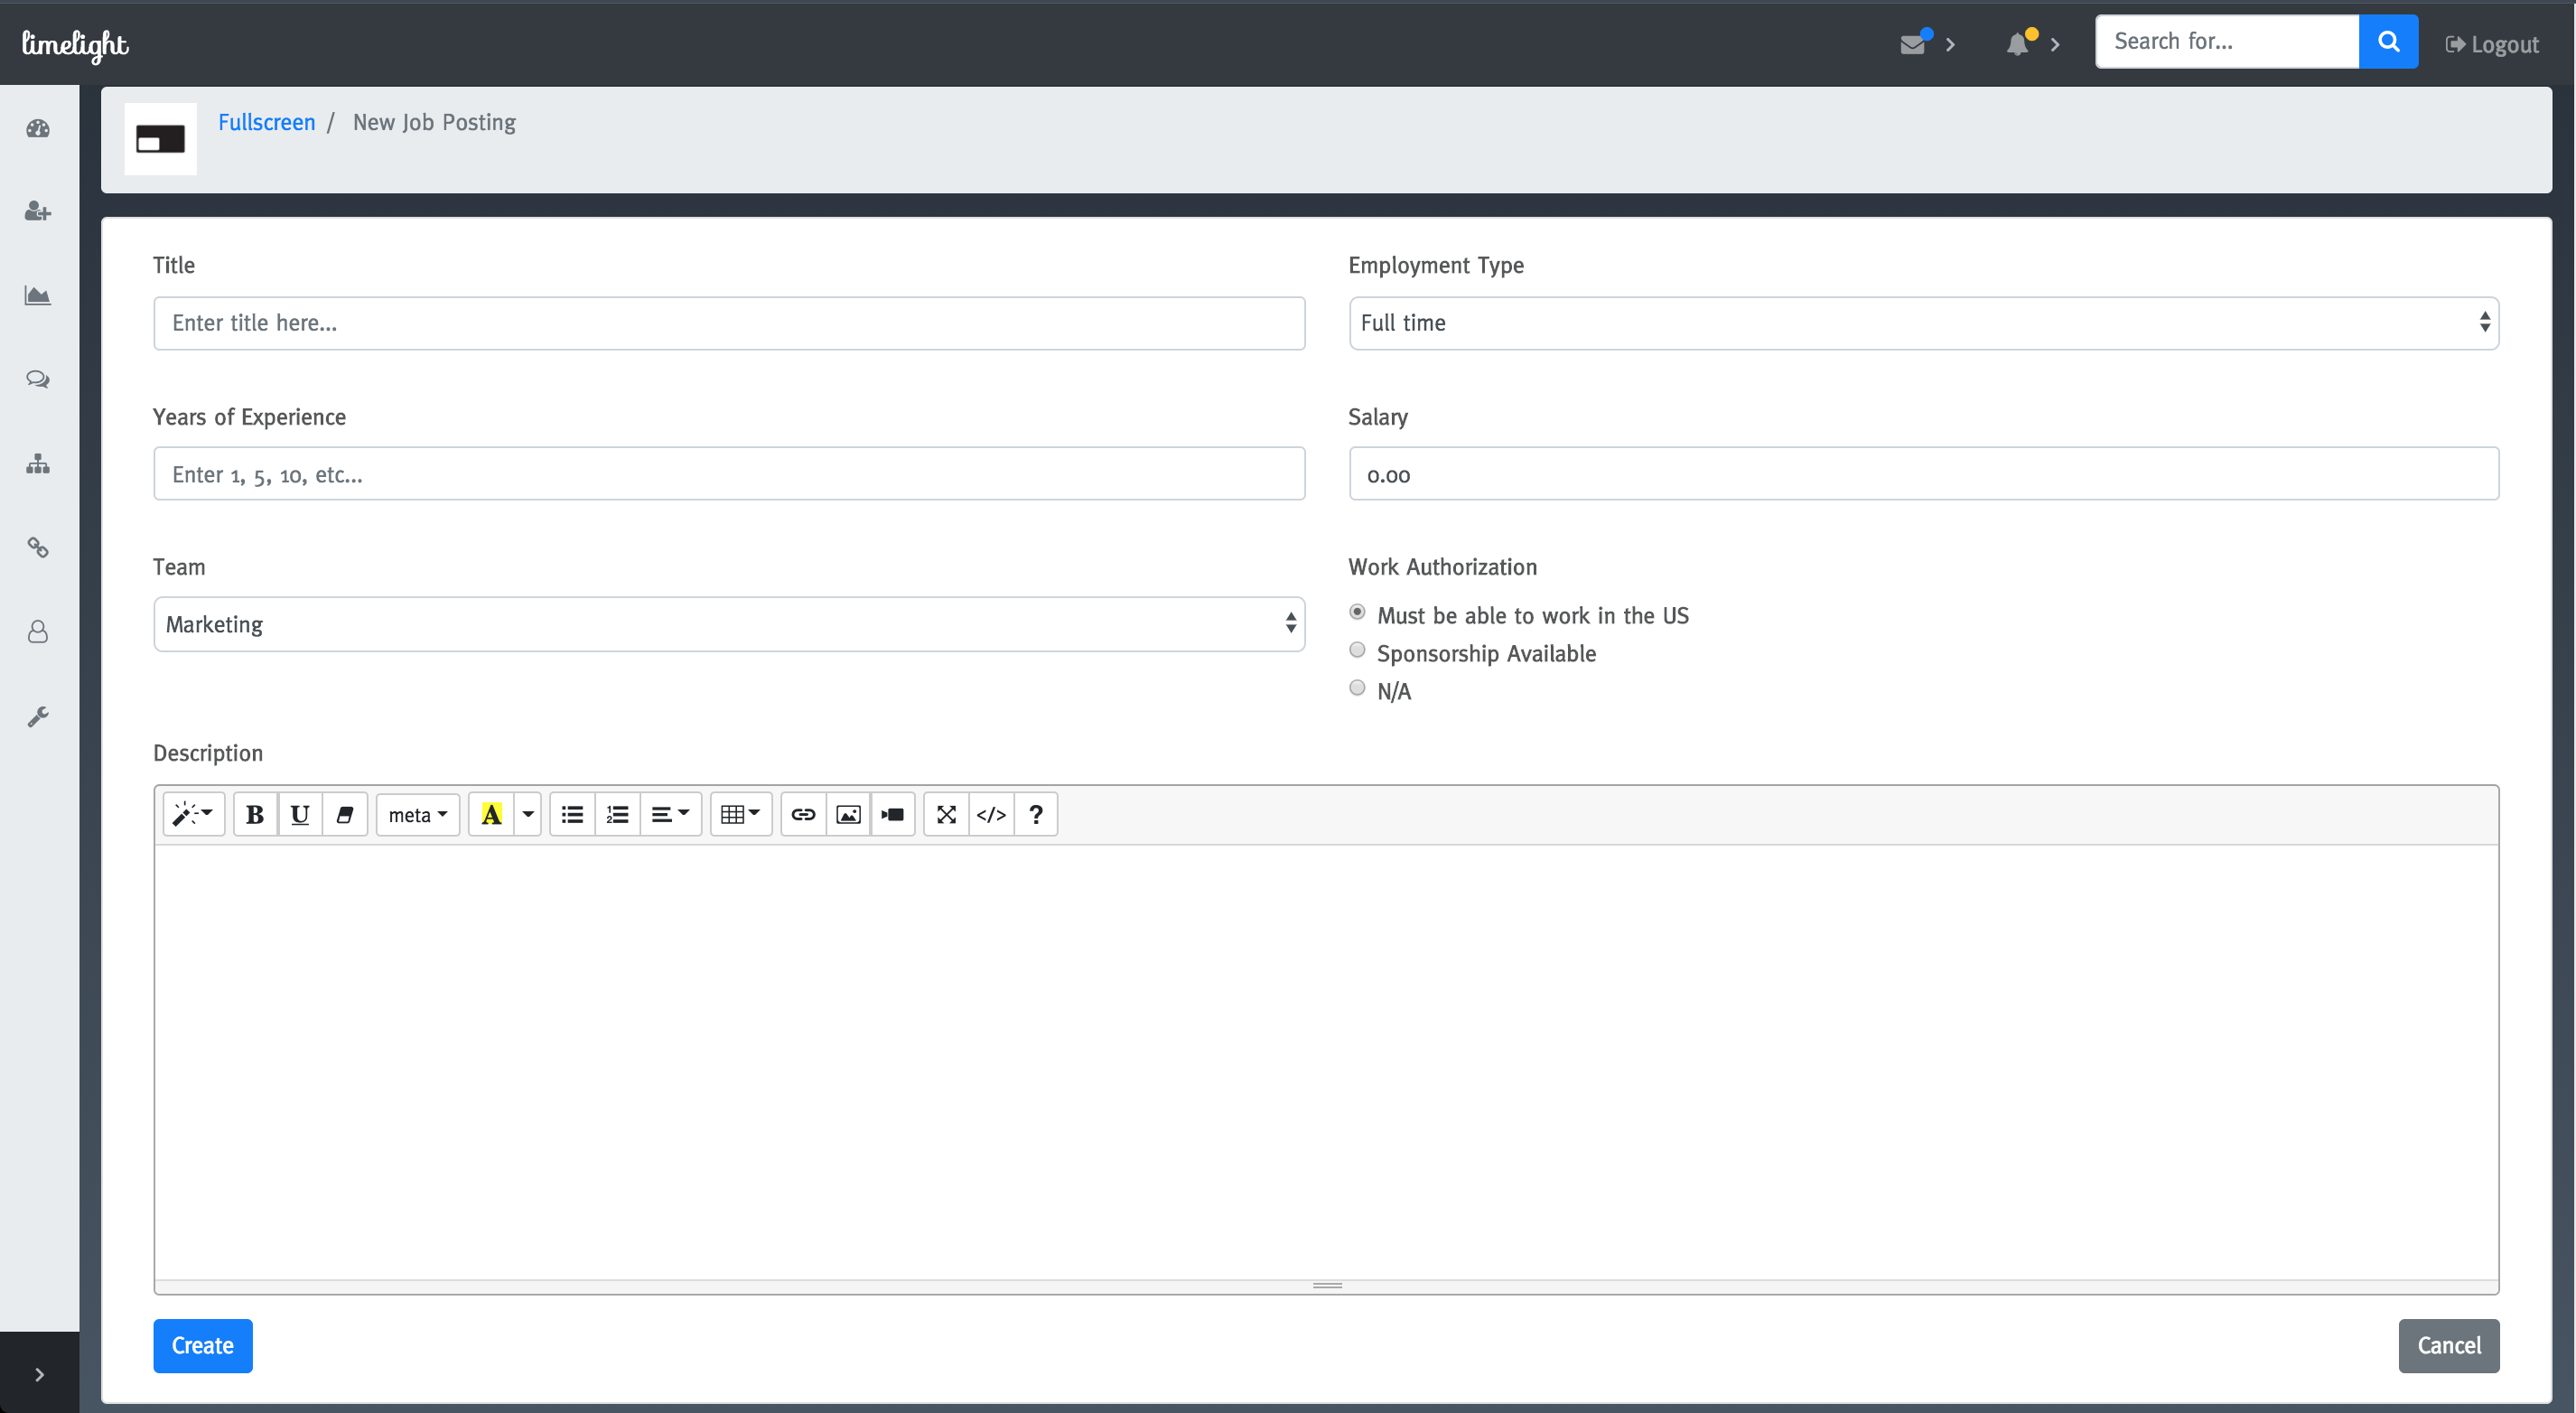Expand the sidebar with the bottom chevron

tap(39, 1374)
